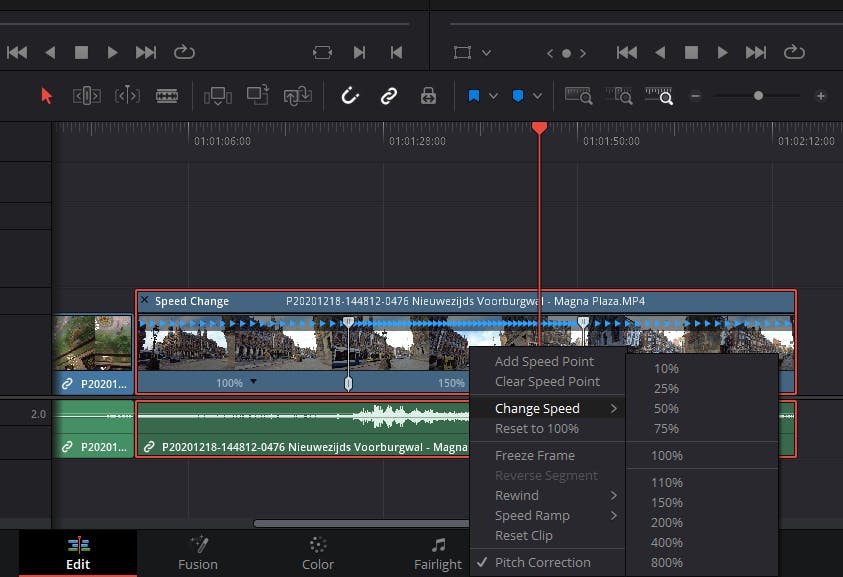The height and width of the screenshot is (577, 843).
Task: Expand the 100% speed segment dropdown
Action: point(253,382)
